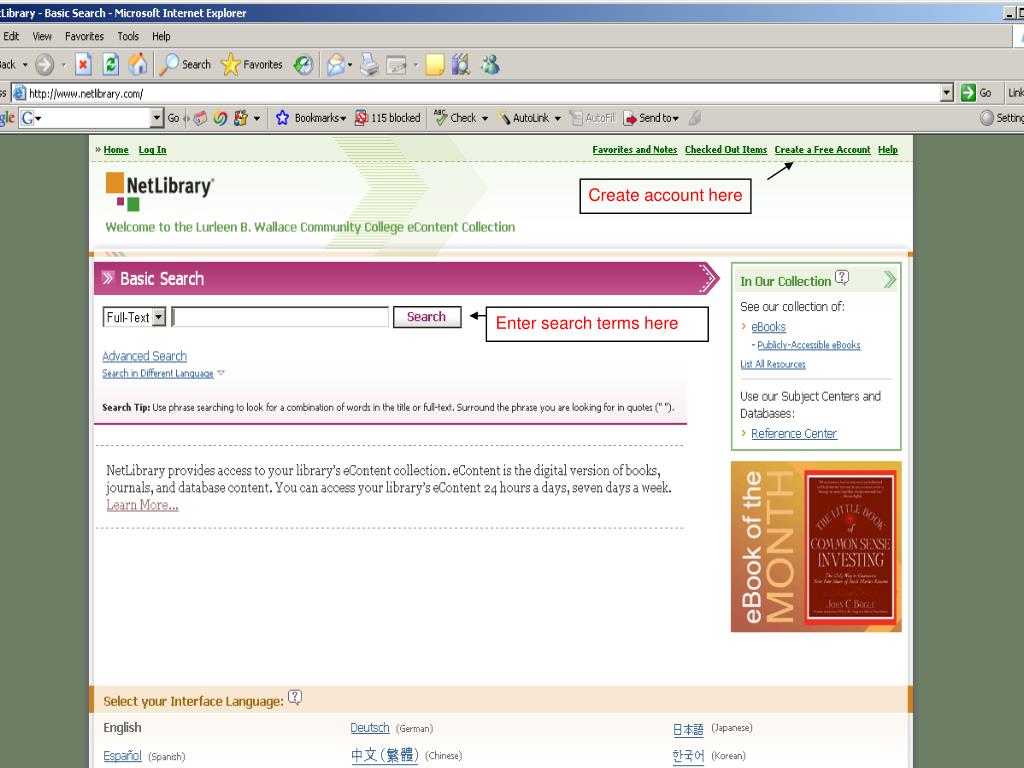
Task: Launch the Messenger icon
Action: pos(490,65)
